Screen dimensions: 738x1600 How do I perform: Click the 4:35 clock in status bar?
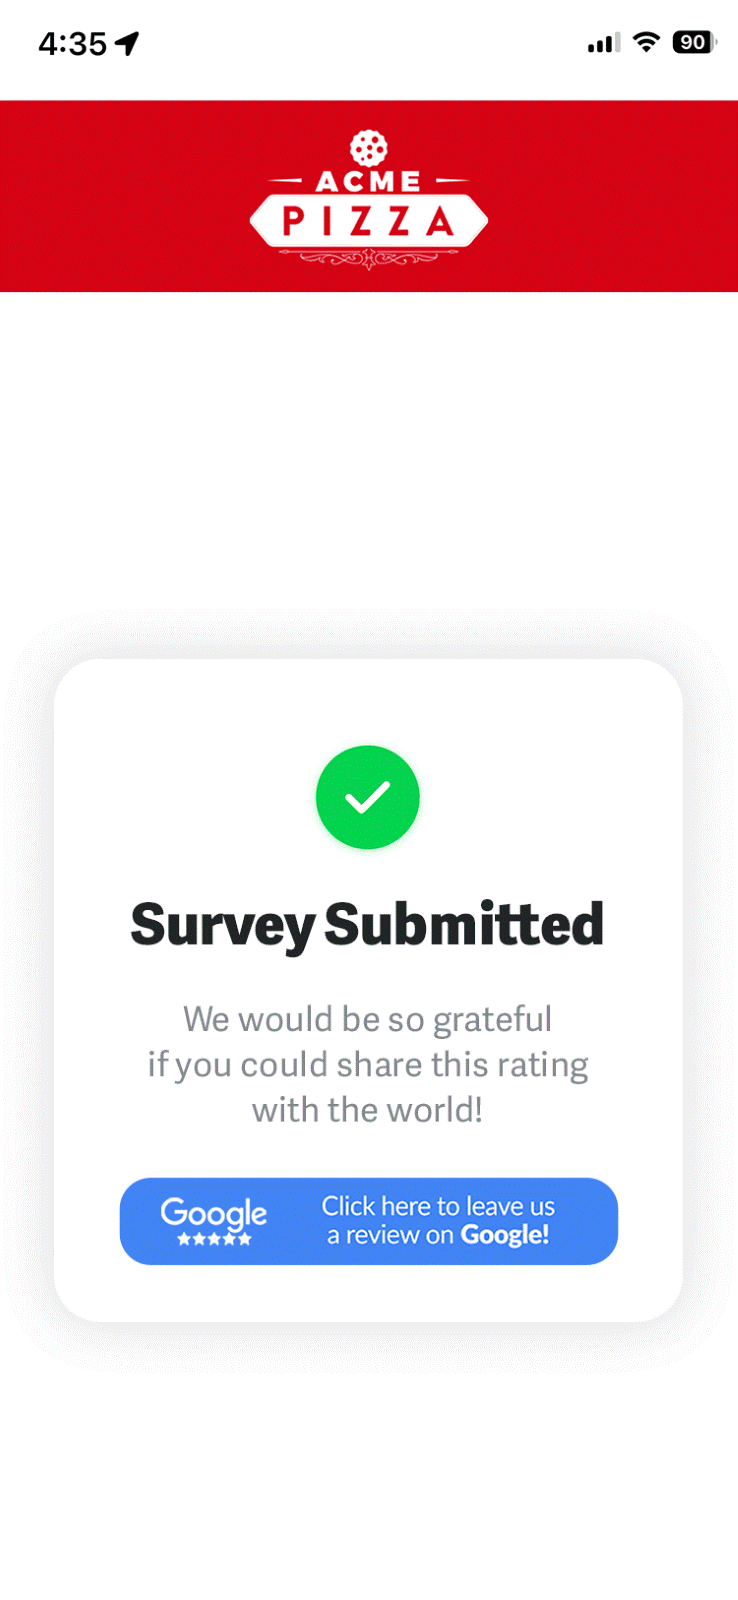(72, 43)
